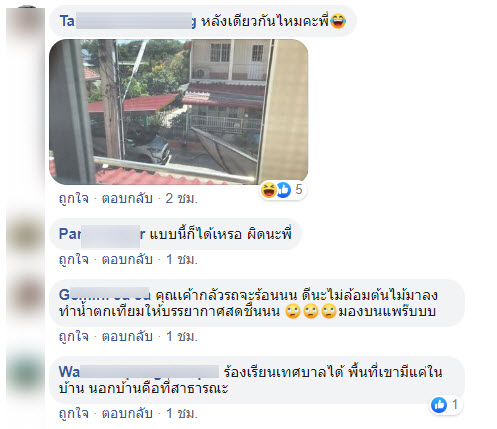Click the laughing emoji in first comment
Viewport: 497px width, 429px height.
[x=338, y=21]
